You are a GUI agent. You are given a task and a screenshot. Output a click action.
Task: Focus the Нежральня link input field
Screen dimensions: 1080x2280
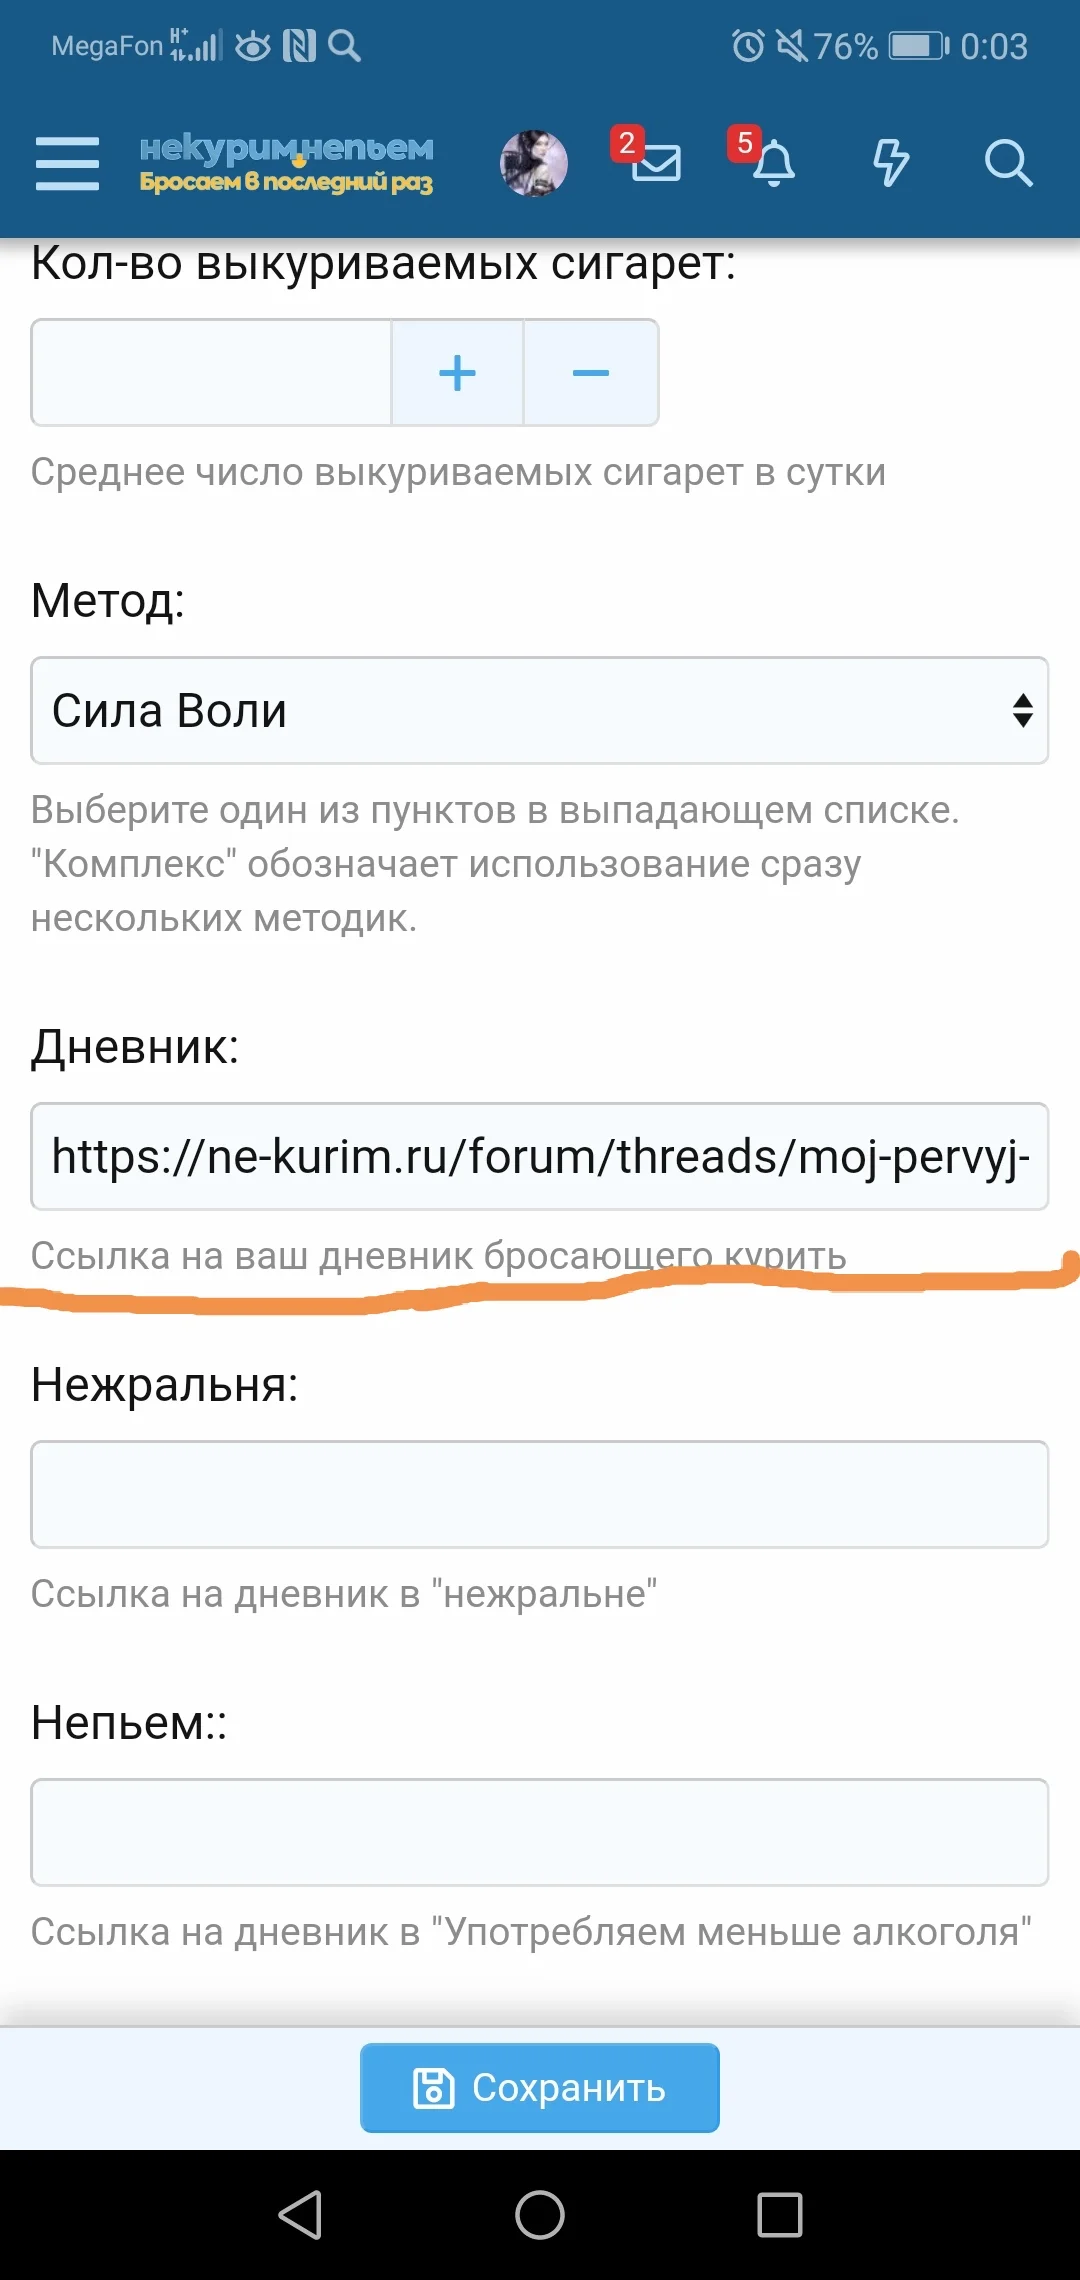(539, 1495)
